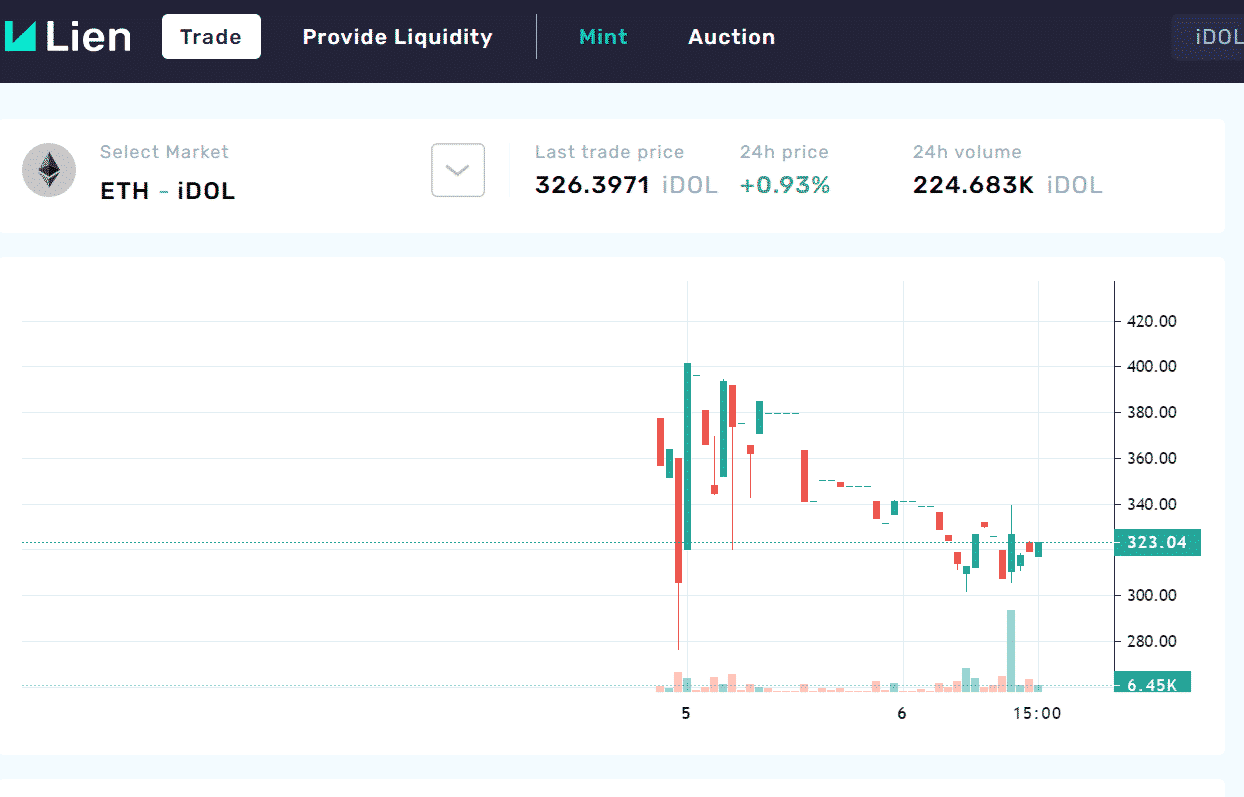Click the 380.00 price axis label
Image resolution: width=1244 pixels, height=797 pixels.
1151,412
